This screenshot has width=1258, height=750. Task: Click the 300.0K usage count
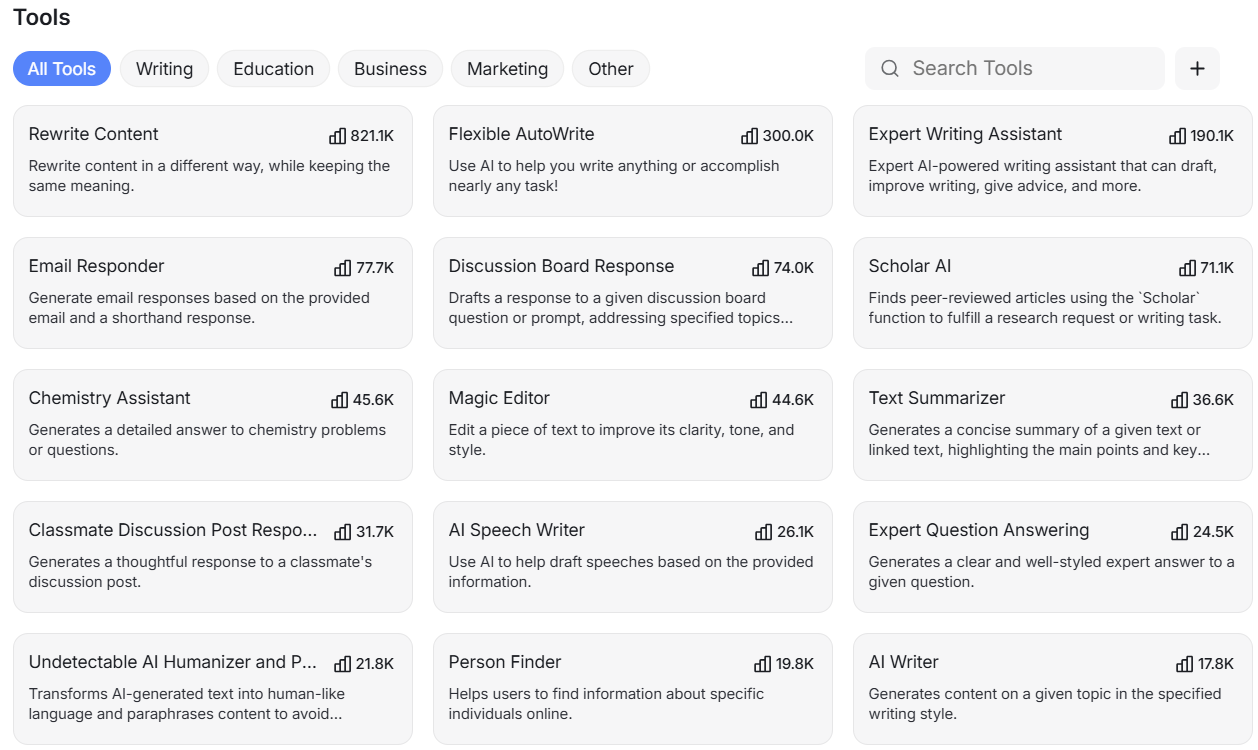[x=788, y=136]
